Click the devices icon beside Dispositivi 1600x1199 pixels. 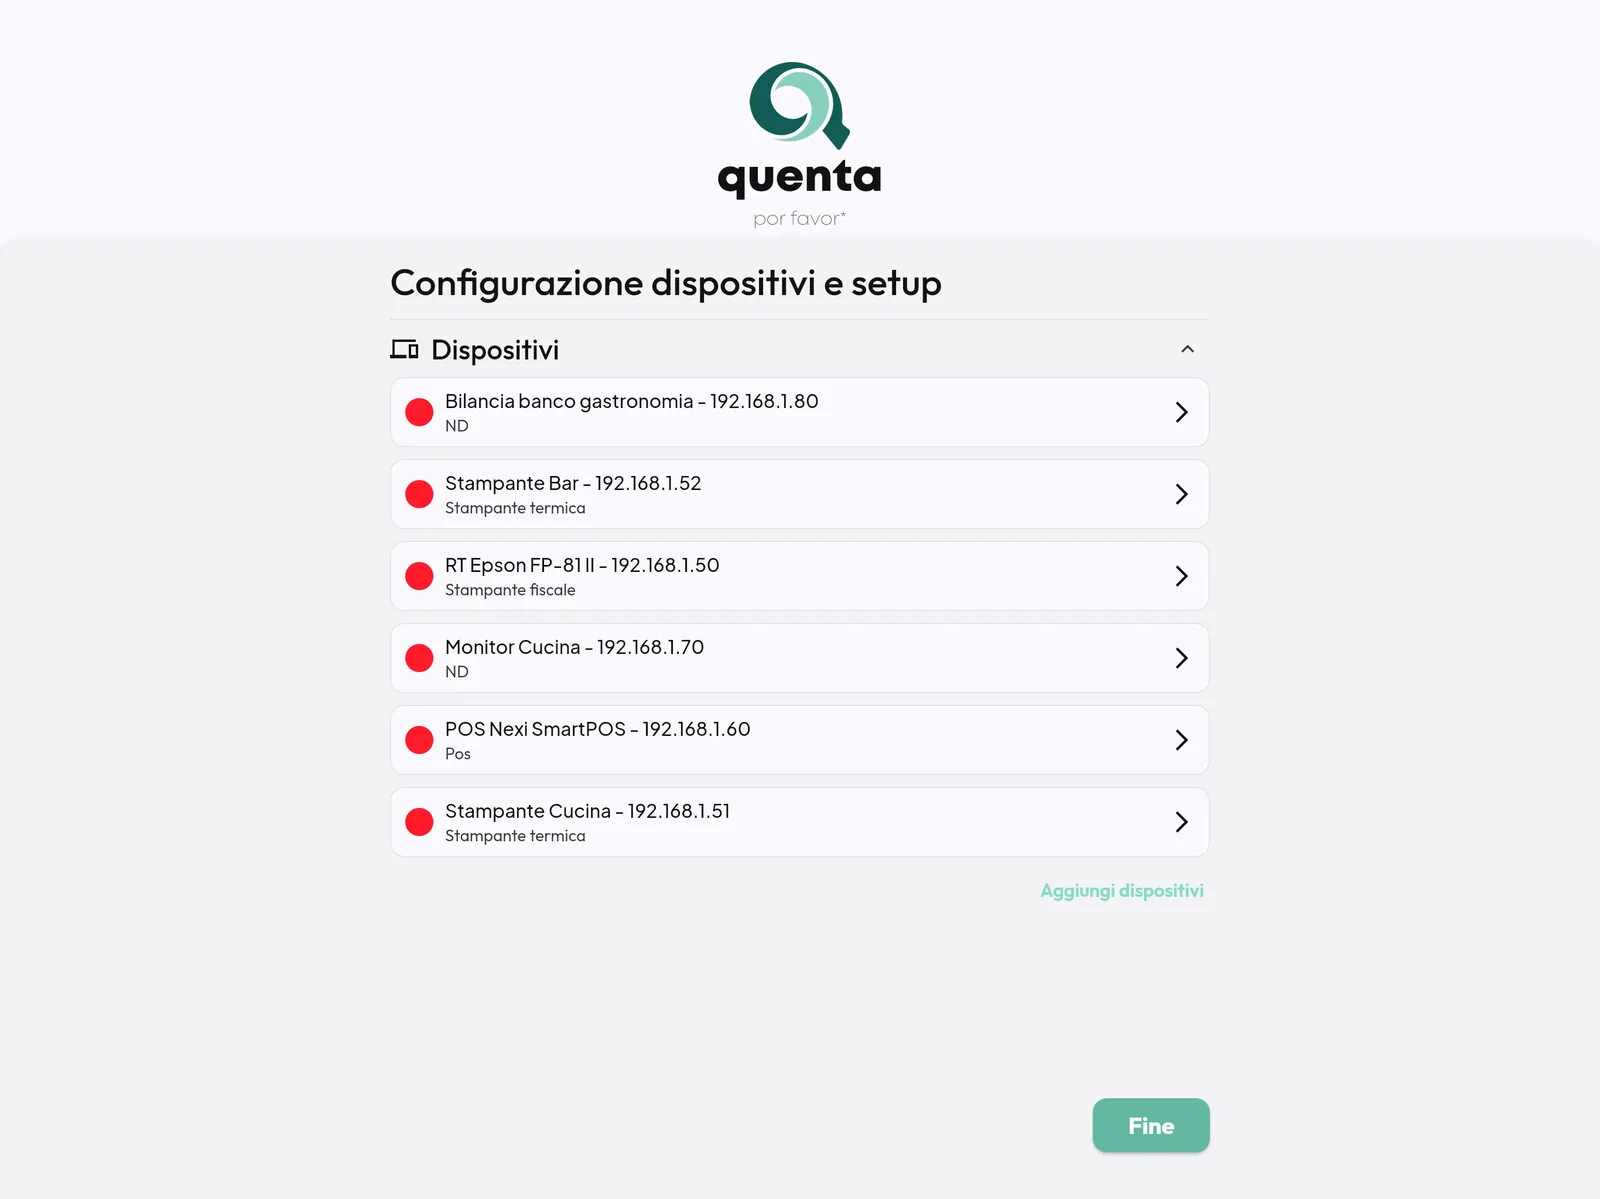pyautogui.click(x=404, y=349)
